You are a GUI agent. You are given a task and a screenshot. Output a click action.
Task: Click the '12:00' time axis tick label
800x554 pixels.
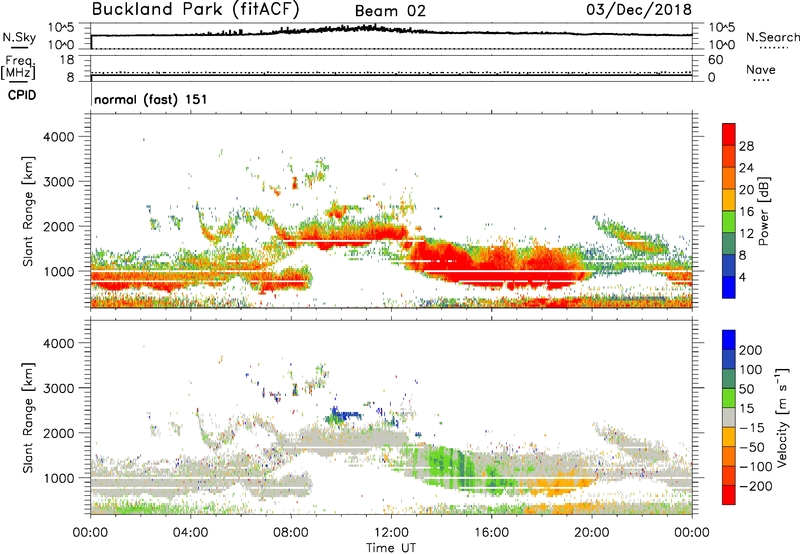coord(391,533)
